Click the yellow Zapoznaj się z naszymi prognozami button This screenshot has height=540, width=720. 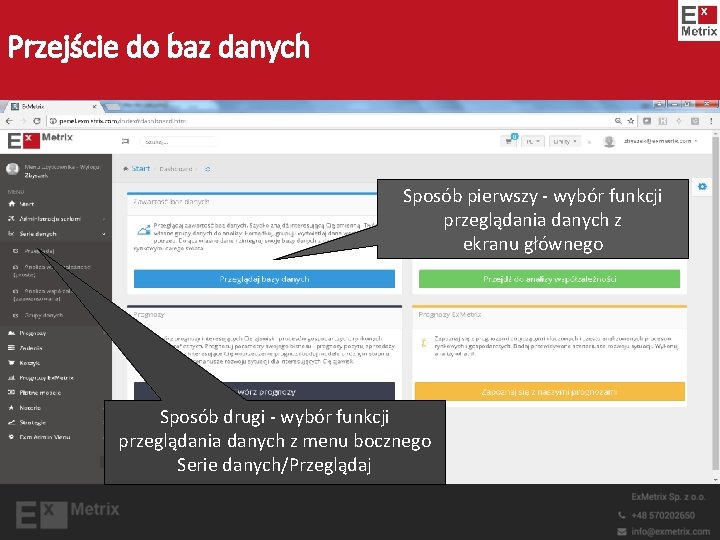(549, 392)
